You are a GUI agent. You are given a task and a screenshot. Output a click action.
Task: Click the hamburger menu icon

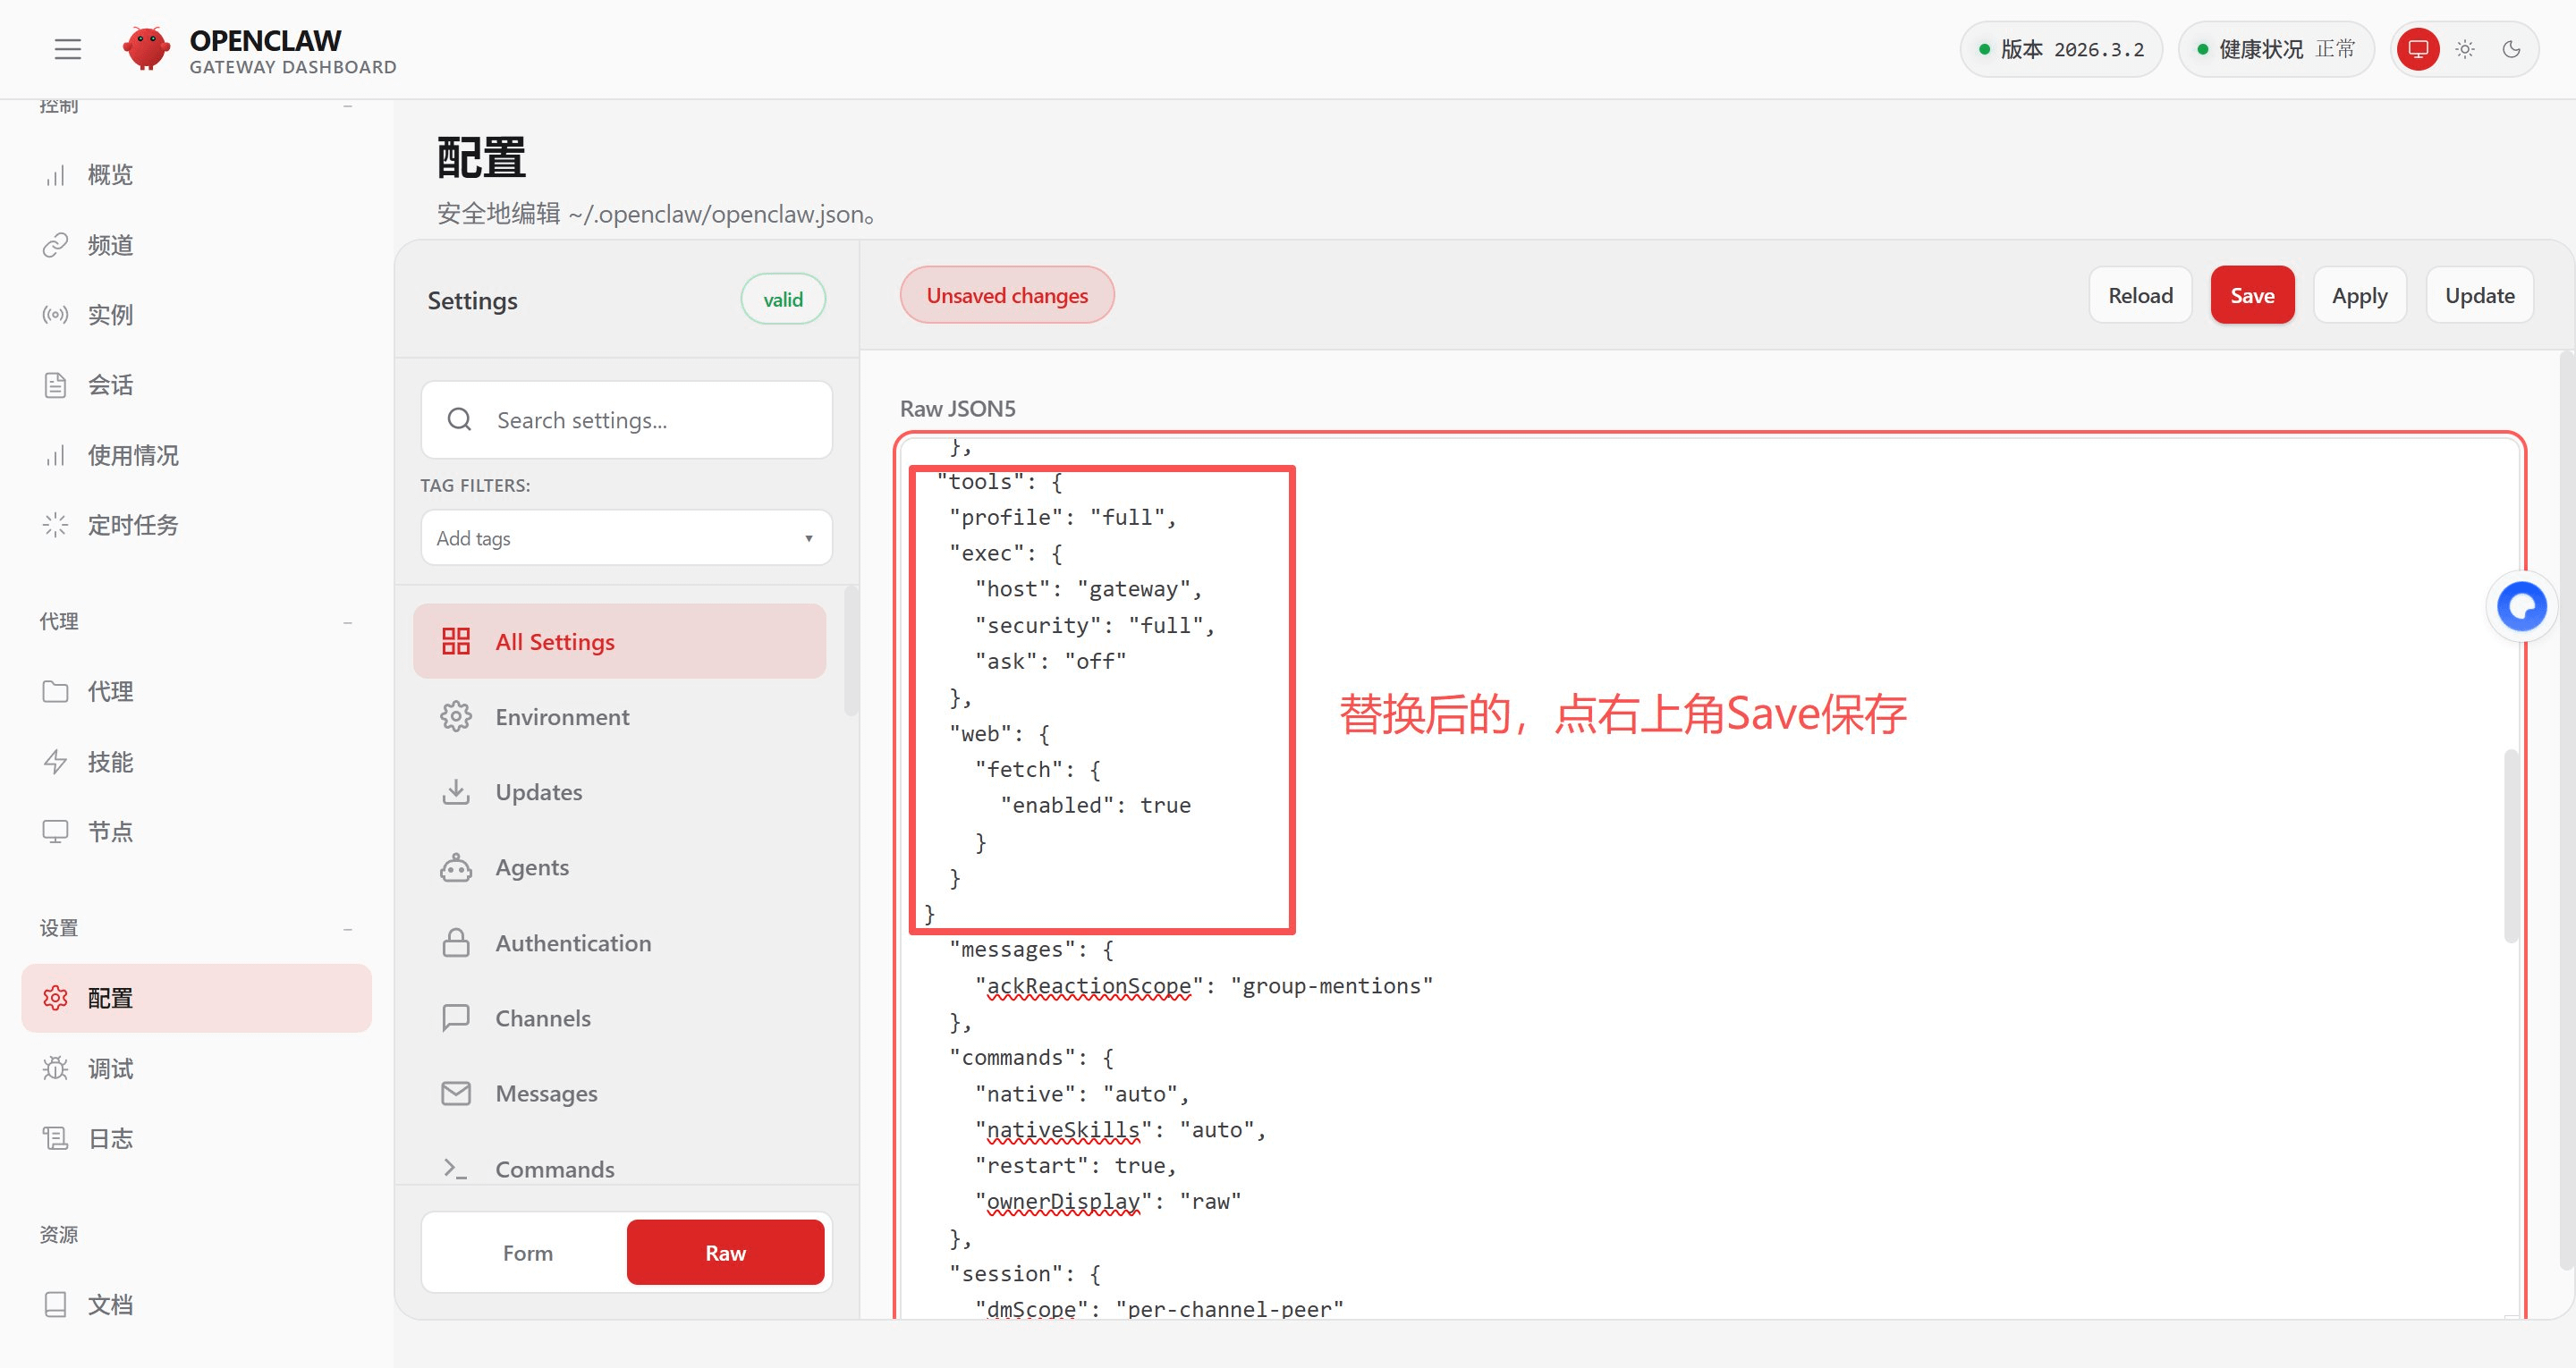click(67, 49)
